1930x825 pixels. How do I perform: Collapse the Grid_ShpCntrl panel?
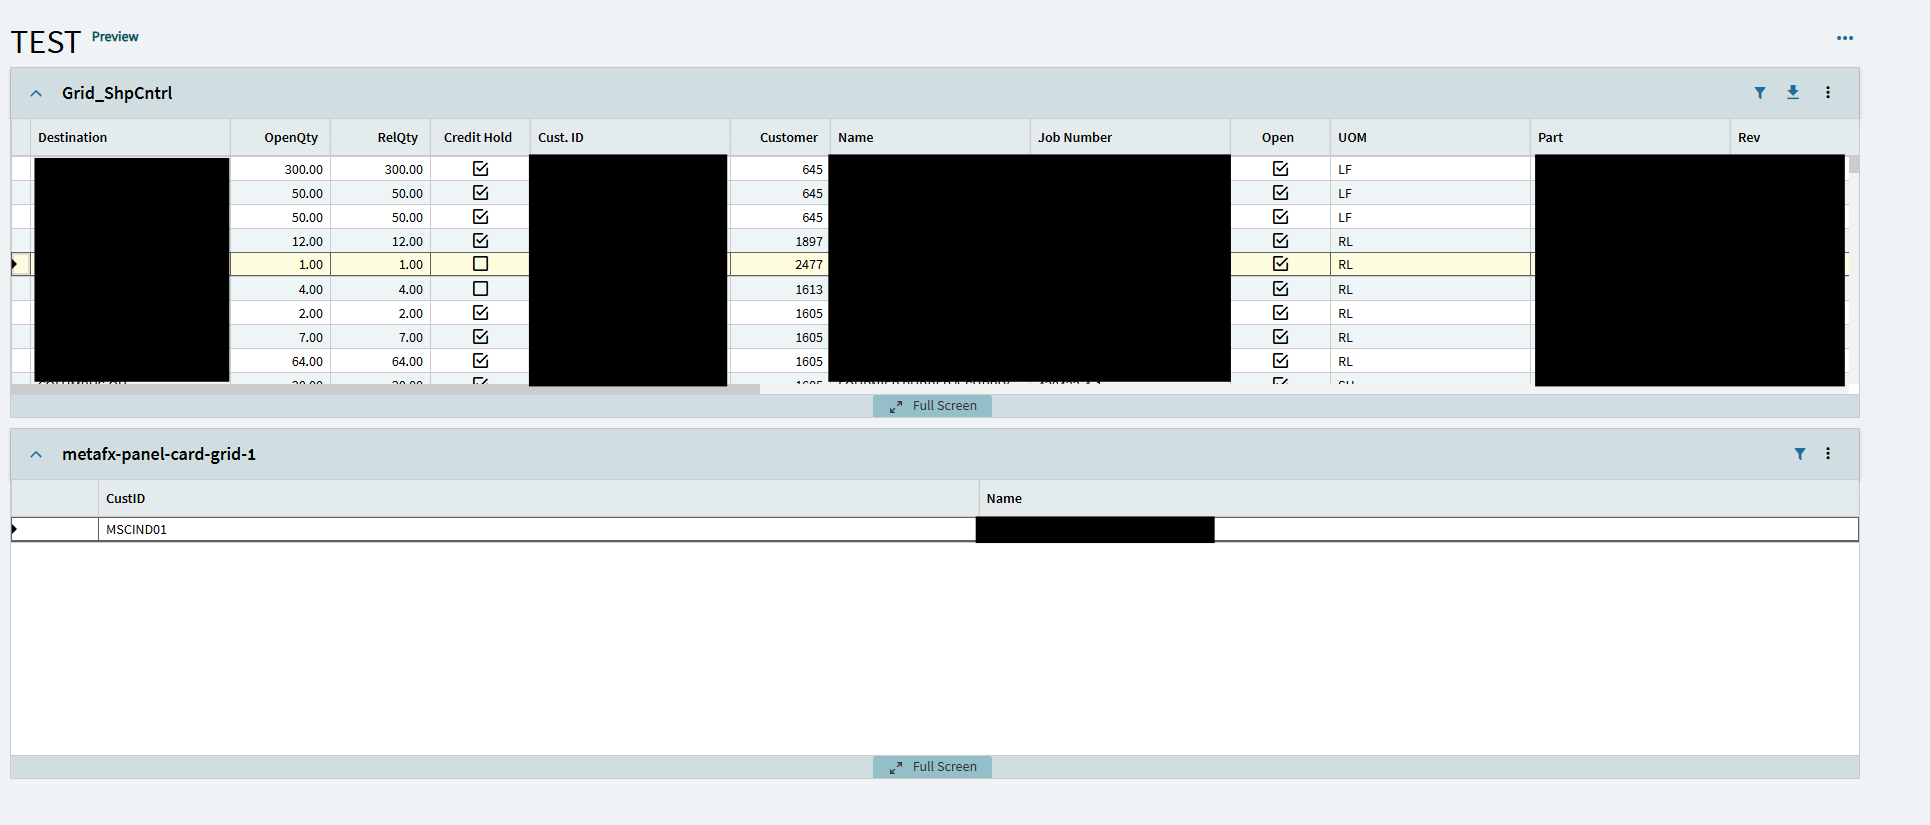36,93
